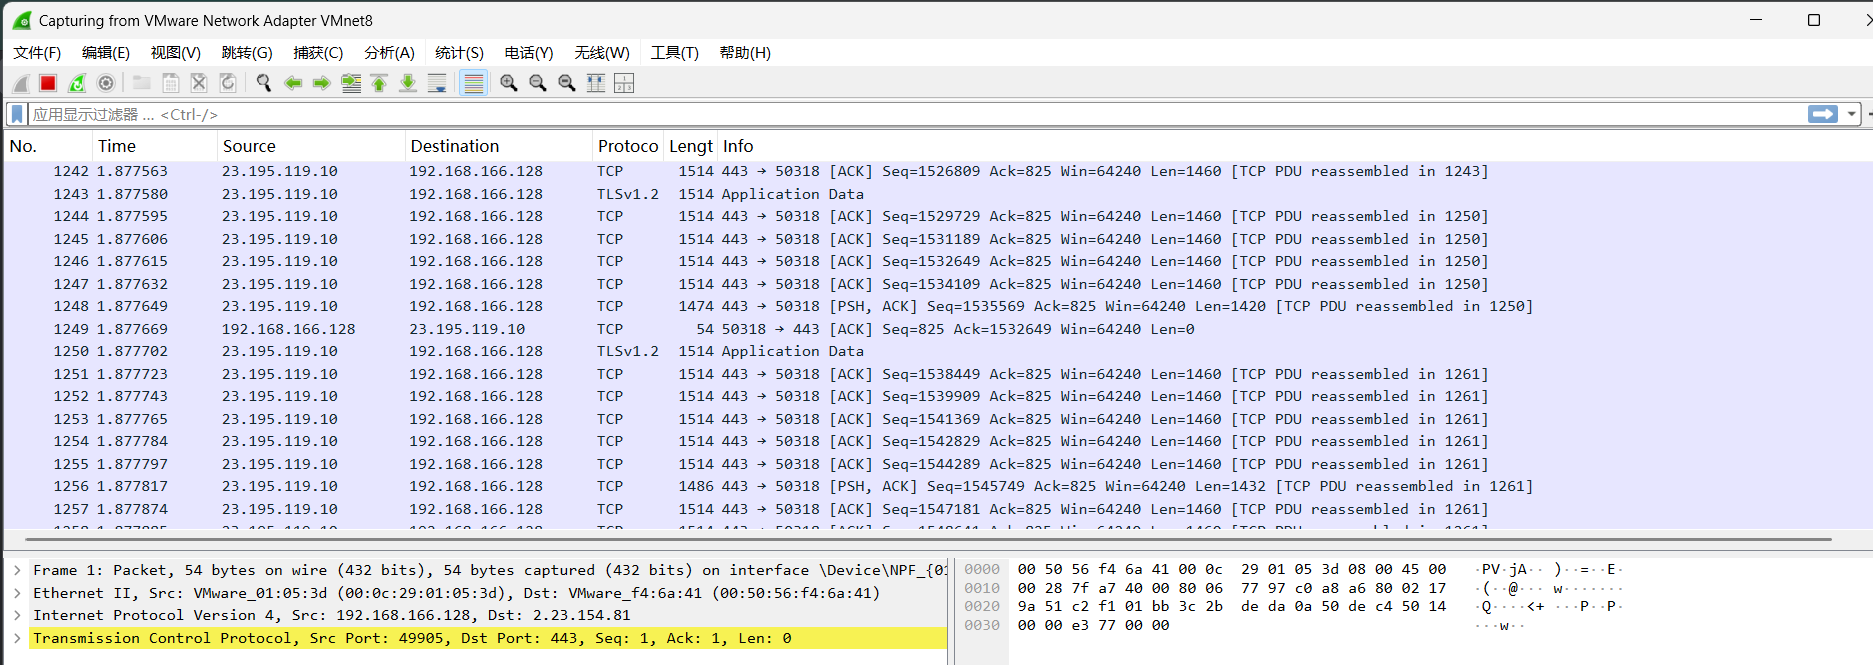
Task: Jump to the last packet
Action: pyautogui.click(x=408, y=83)
